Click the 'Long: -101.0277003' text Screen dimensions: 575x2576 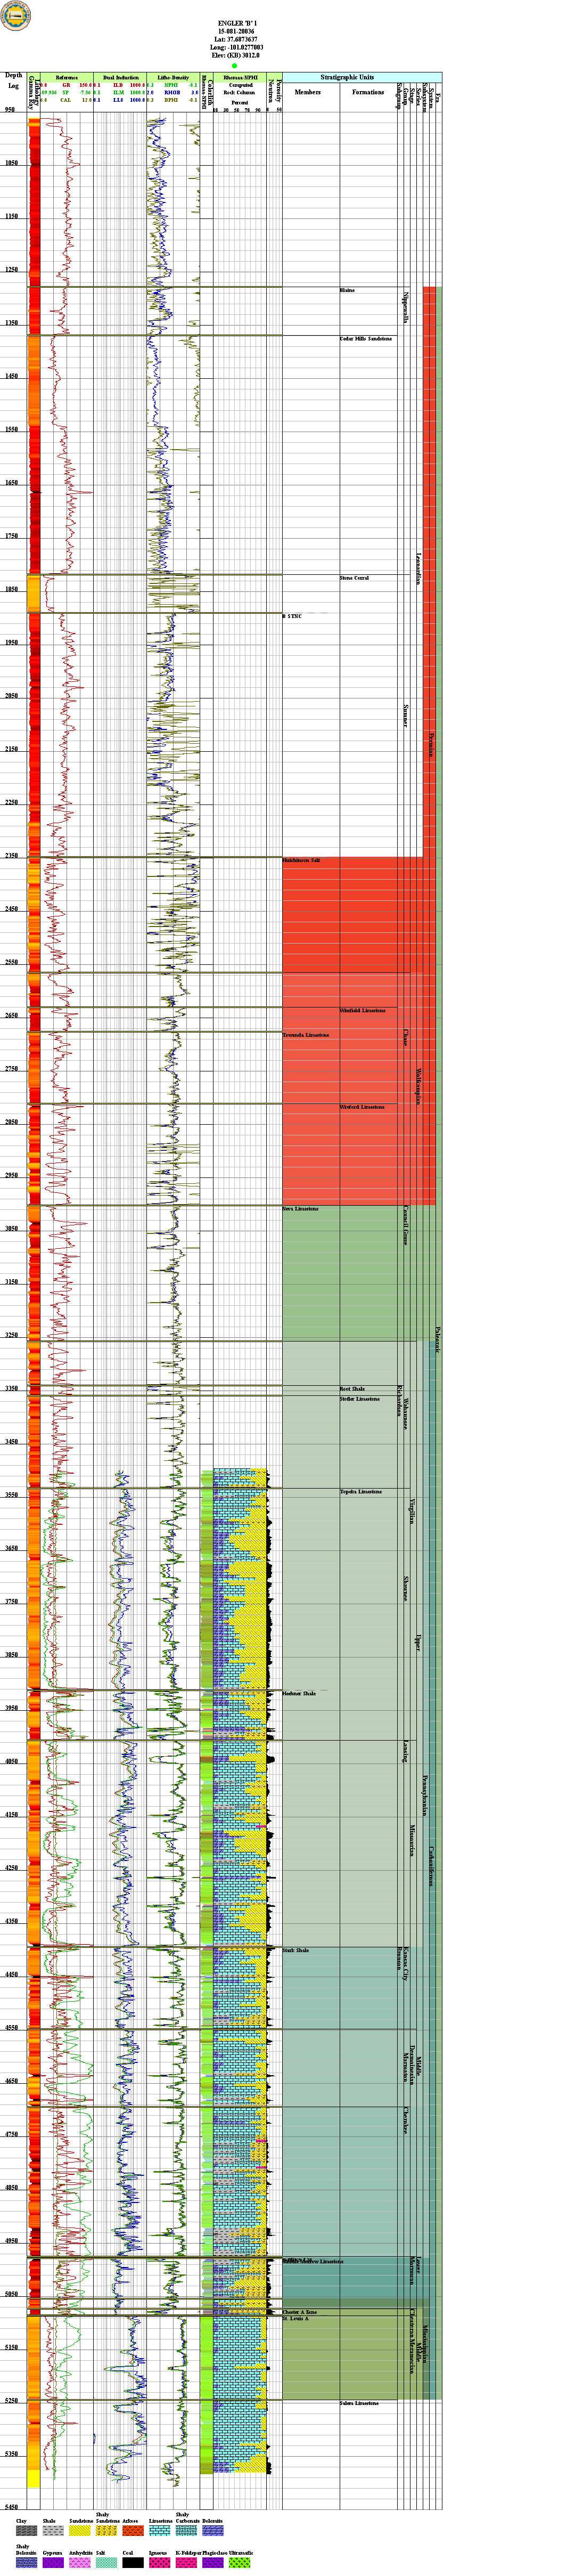(x=236, y=47)
